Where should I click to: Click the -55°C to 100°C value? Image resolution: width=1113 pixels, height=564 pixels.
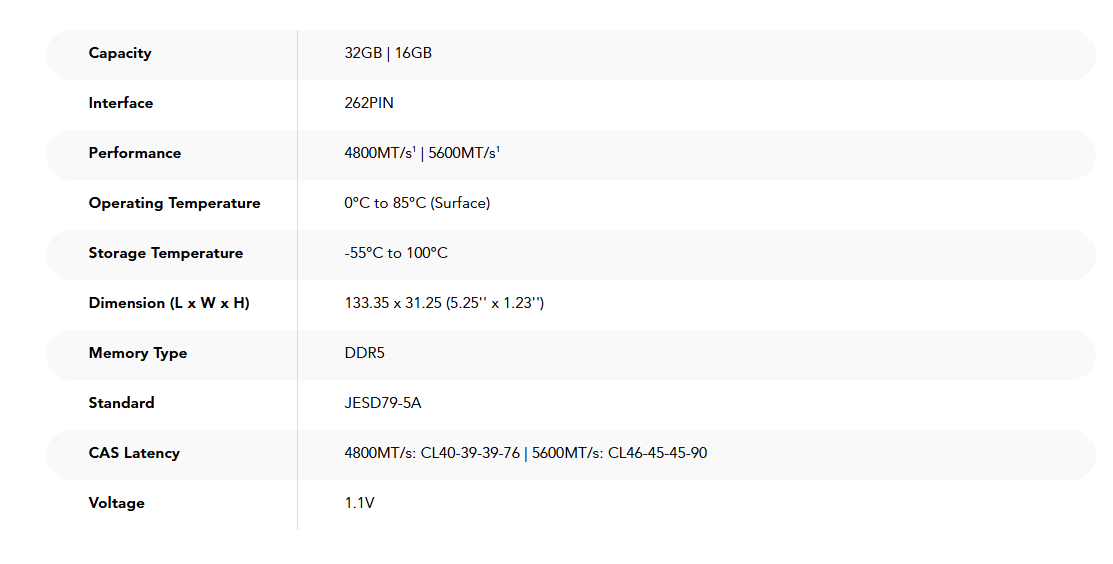coord(396,253)
